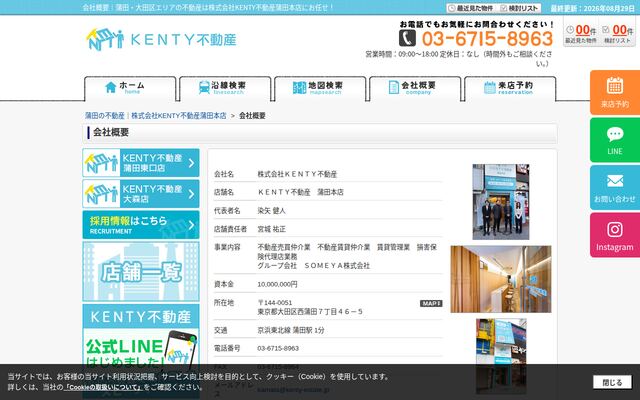The height and width of the screenshot is (400, 640).
Task: Click the orange 来店予約 calendar side button
Action: pos(615,93)
